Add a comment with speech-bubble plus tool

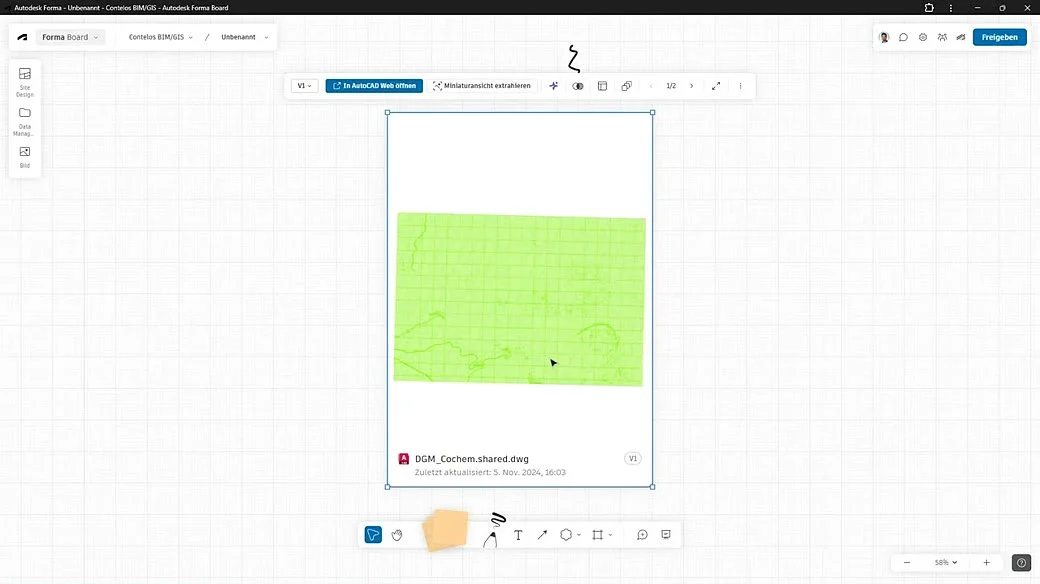pyautogui.click(x=642, y=535)
